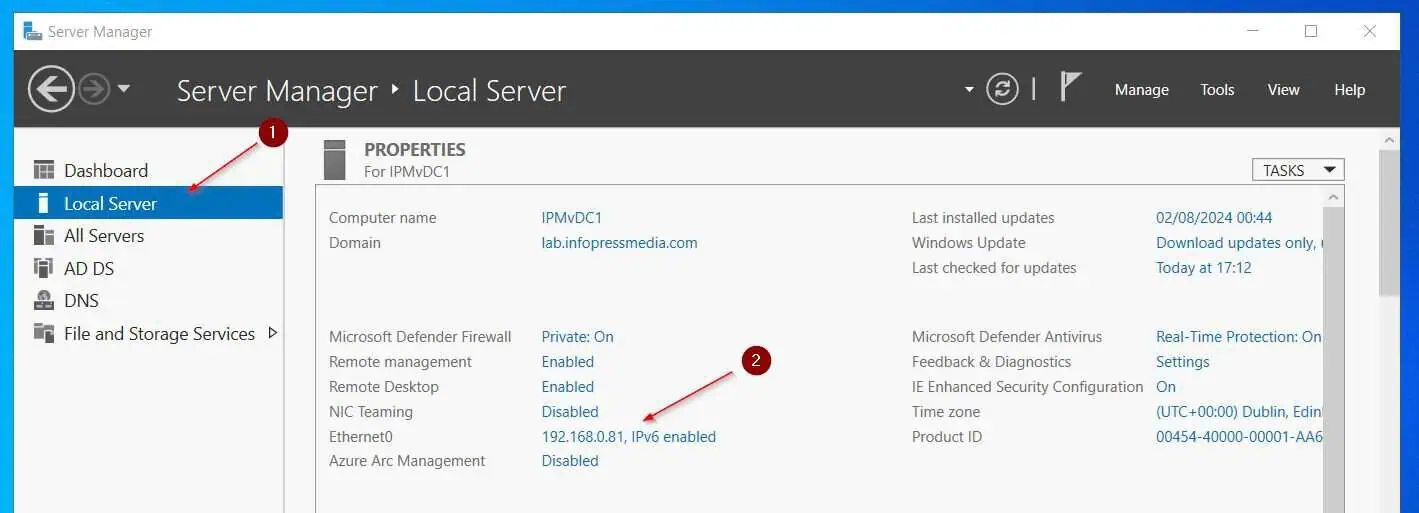The image size is (1419, 513).
Task: Open the notifications flag icon
Action: (1070, 87)
